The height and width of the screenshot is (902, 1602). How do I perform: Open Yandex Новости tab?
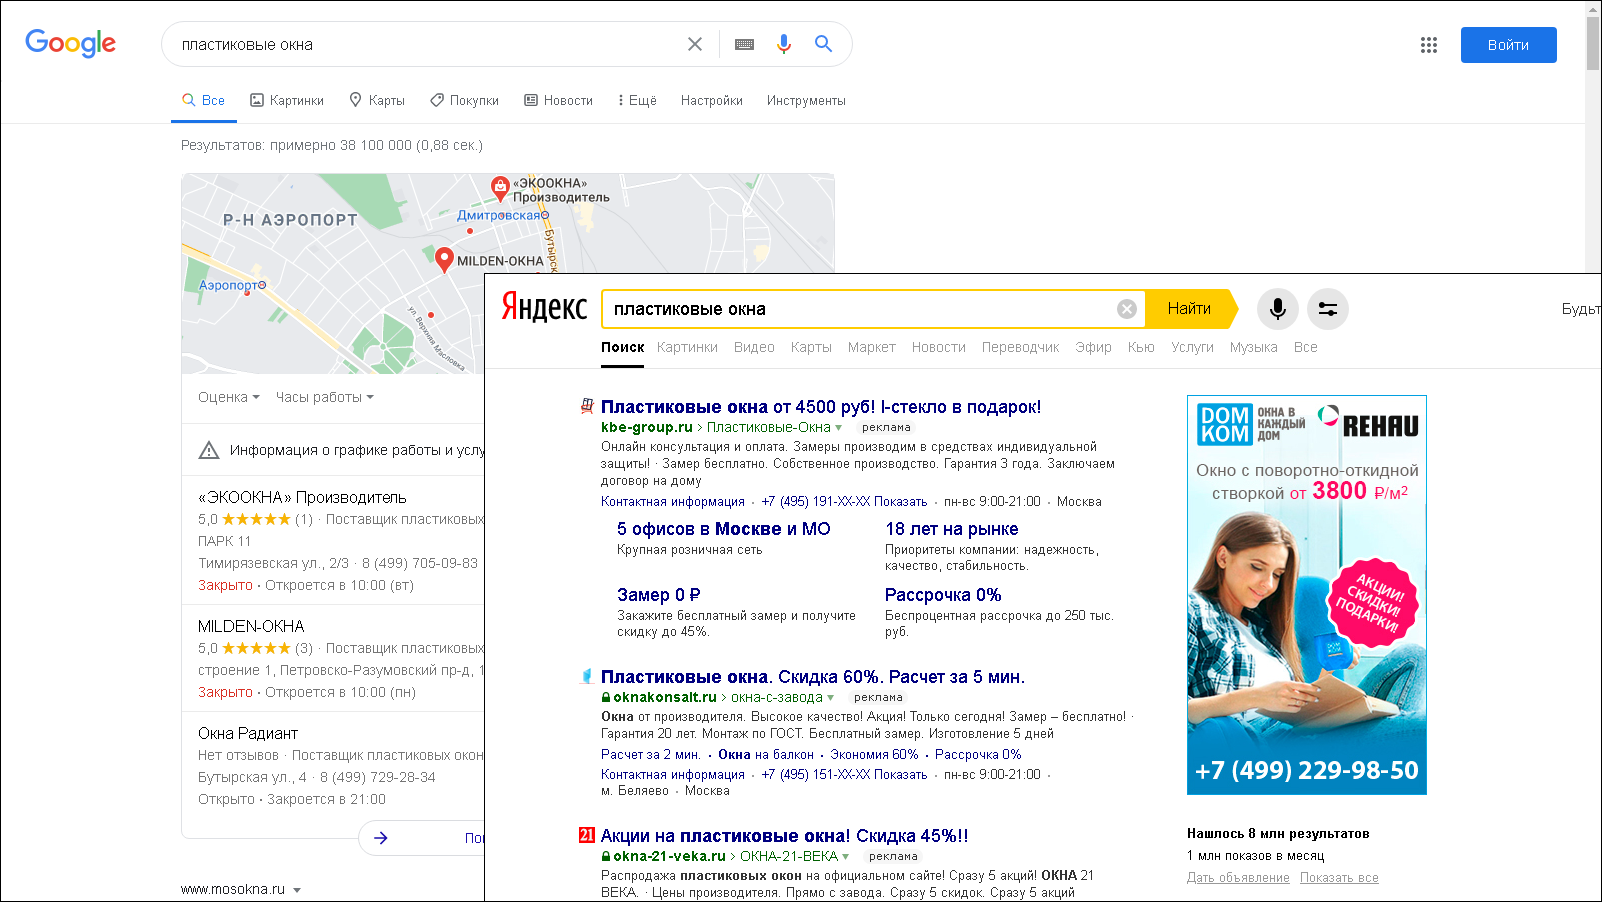coord(939,347)
